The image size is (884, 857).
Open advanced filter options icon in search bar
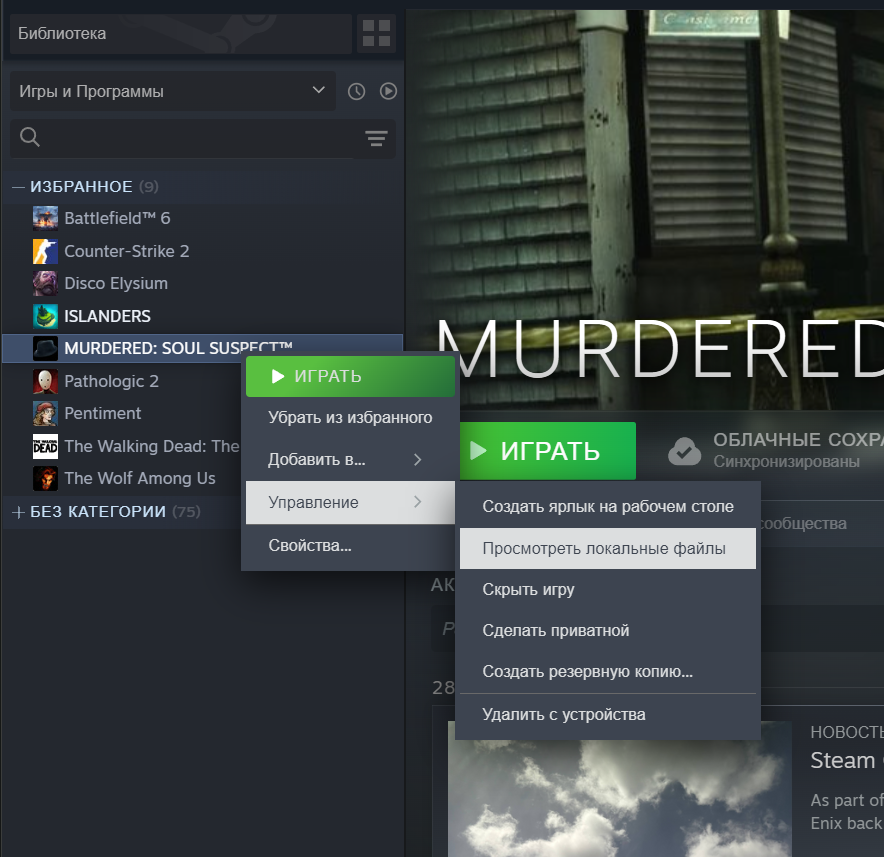pyautogui.click(x=376, y=138)
